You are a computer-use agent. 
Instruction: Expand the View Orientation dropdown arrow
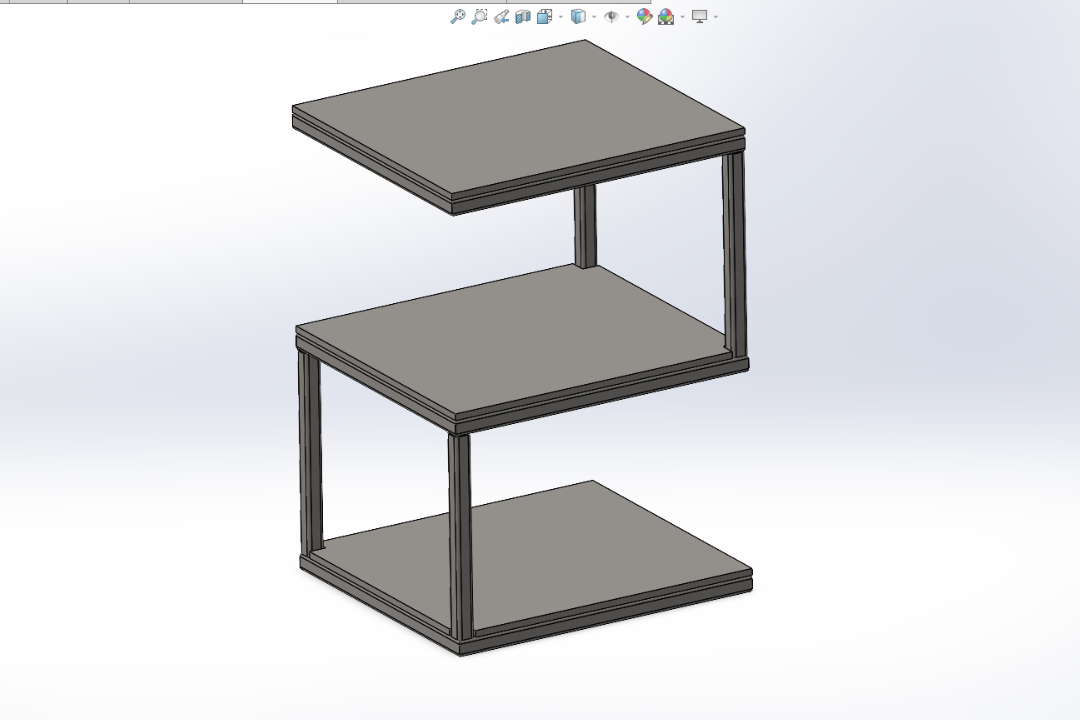(x=561, y=17)
